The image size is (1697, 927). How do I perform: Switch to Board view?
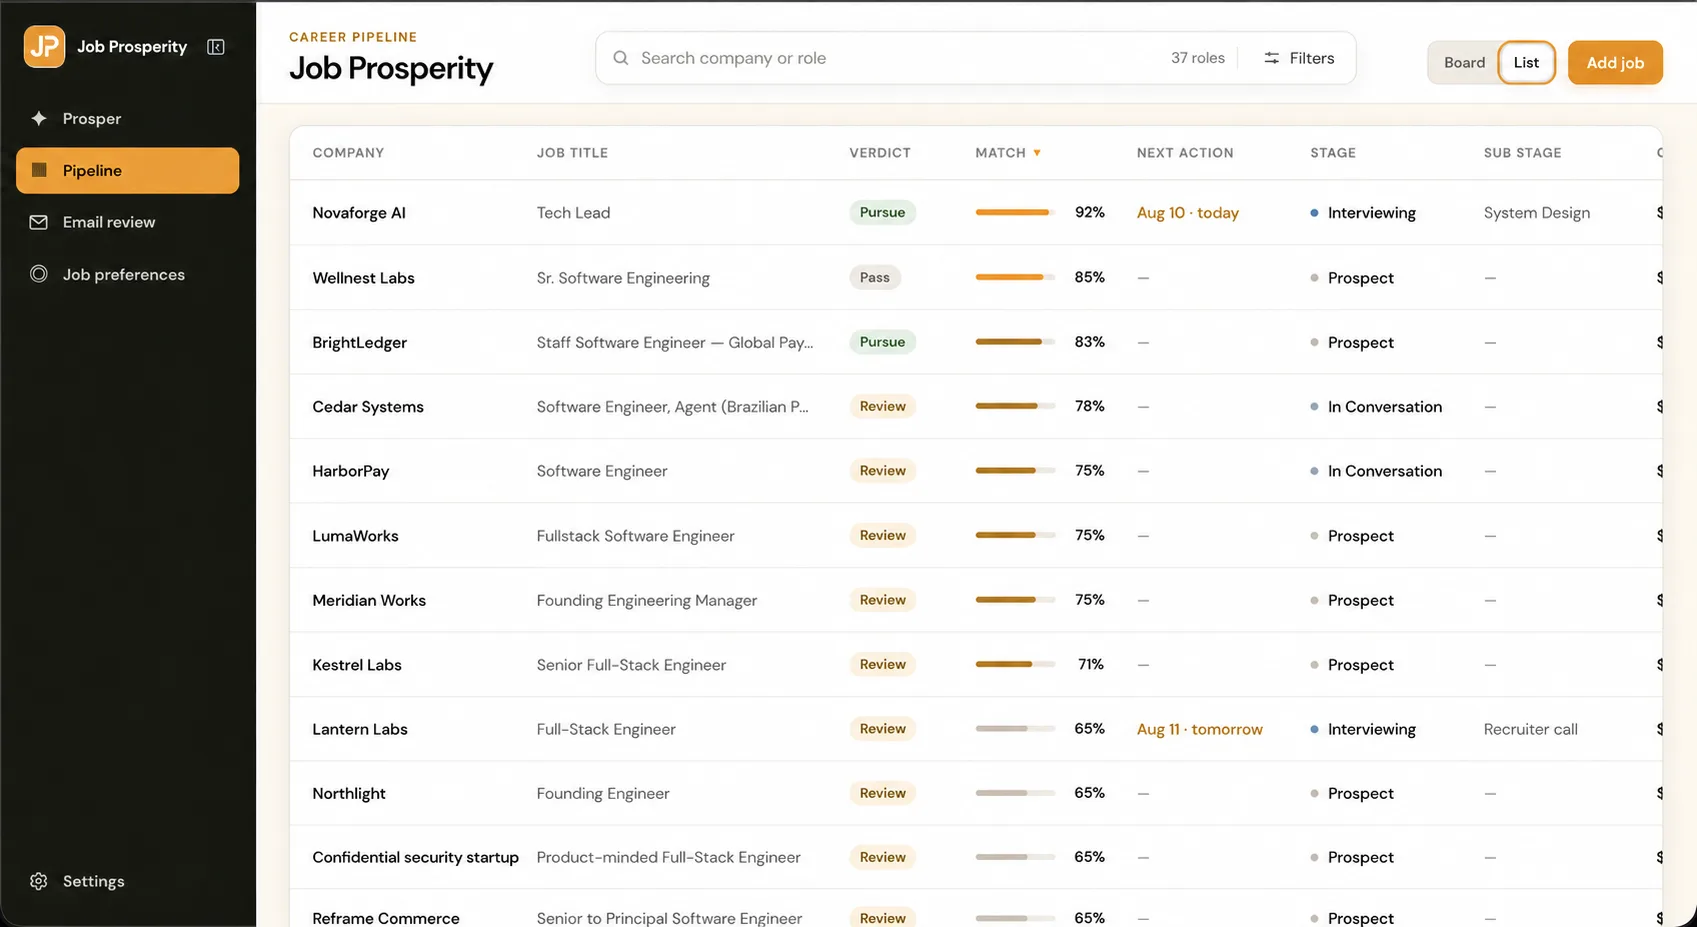pyautogui.click(x=1464, y=62)
